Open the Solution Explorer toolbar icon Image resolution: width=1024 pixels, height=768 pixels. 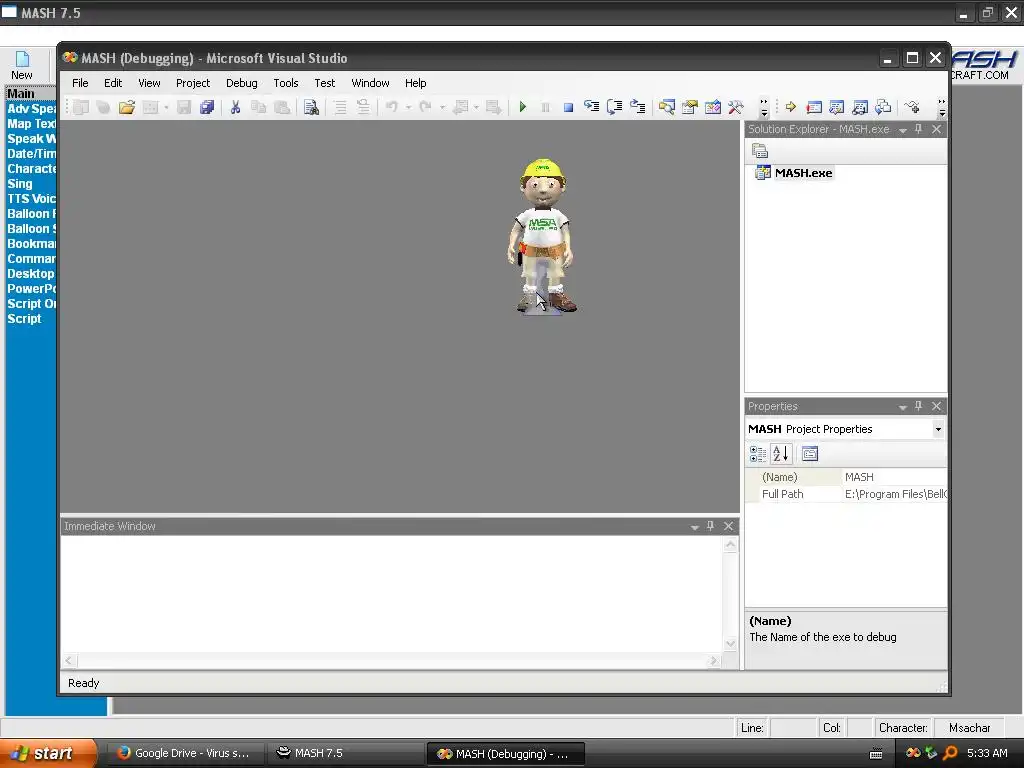pyautogui.click(x=667, y=107)
